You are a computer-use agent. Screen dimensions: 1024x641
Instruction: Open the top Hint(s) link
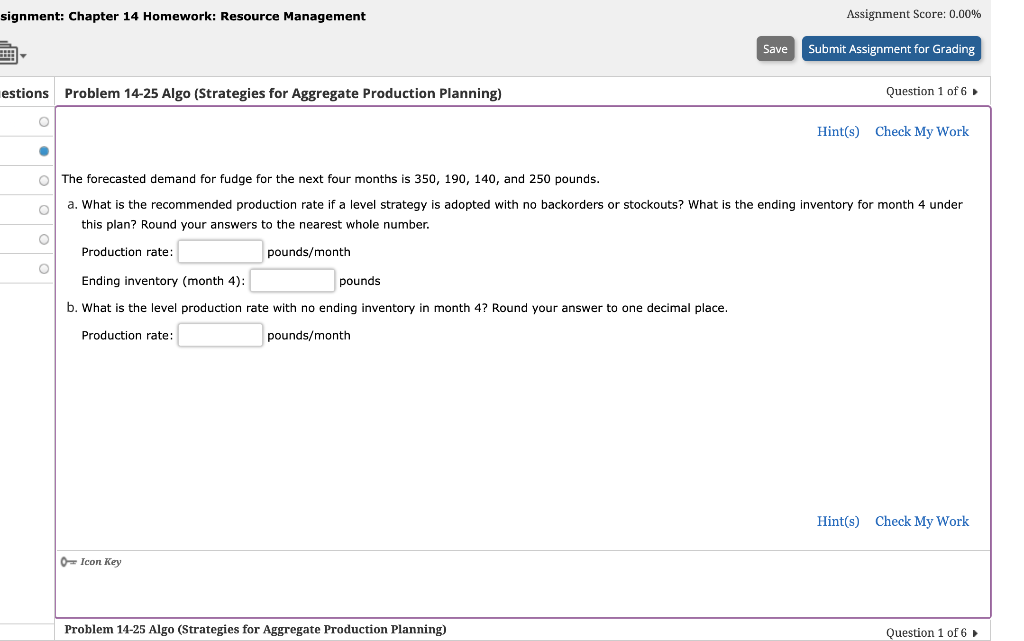coord(838,131)
